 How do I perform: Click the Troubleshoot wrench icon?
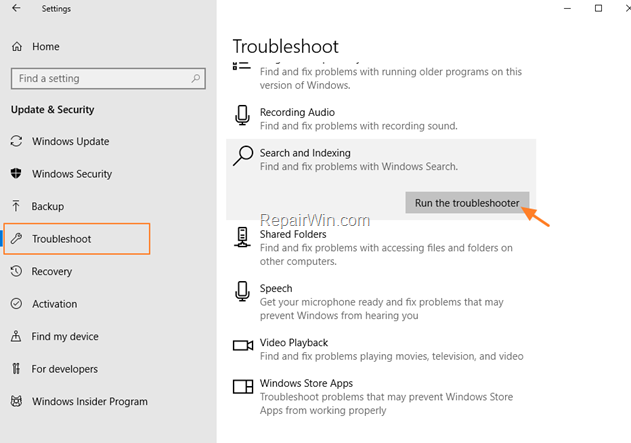click(x=16, y=239)
